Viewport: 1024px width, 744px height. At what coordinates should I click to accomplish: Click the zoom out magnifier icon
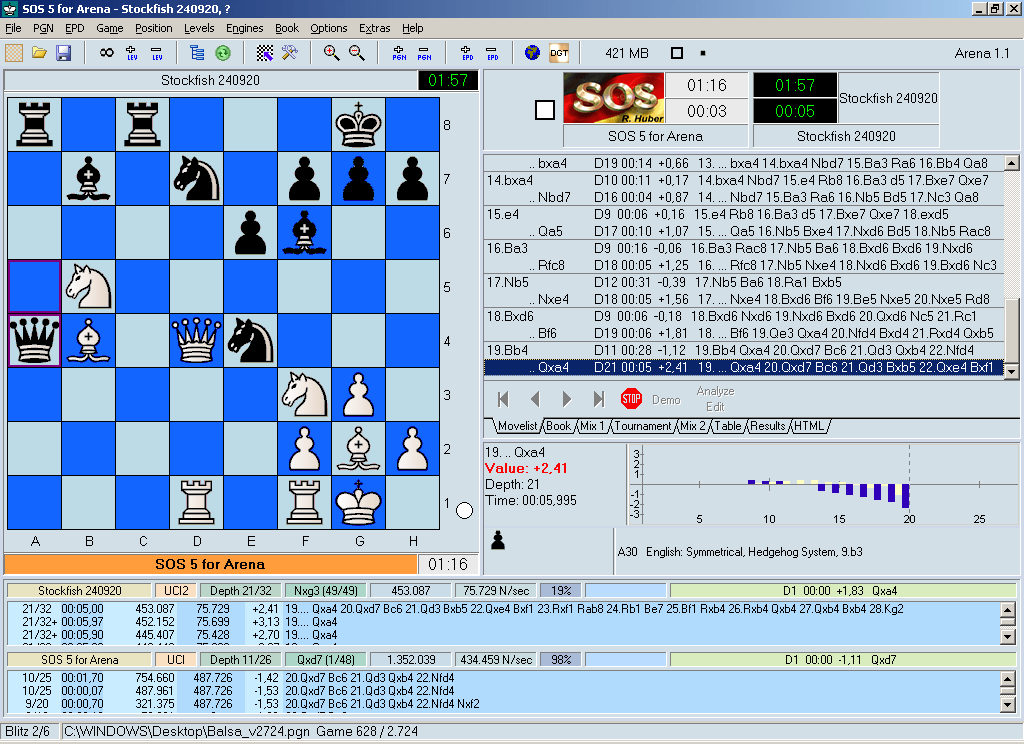pyautogui.click(x=356, y=53)
